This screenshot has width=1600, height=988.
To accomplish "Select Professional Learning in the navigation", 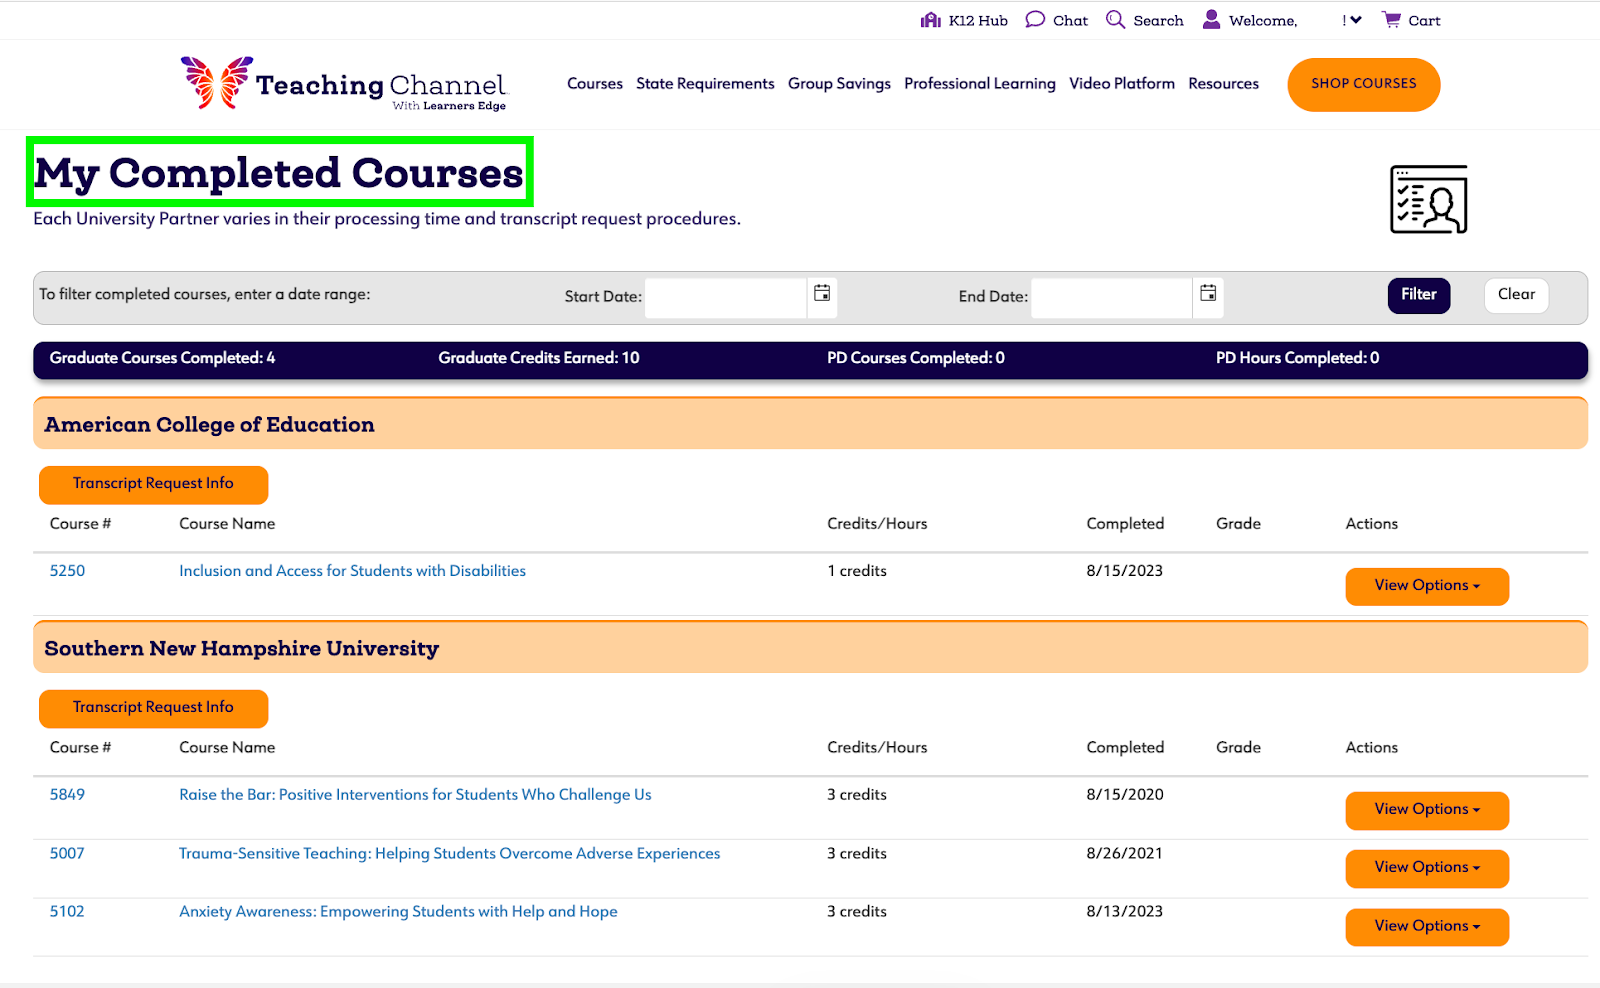I will point(979,84).
